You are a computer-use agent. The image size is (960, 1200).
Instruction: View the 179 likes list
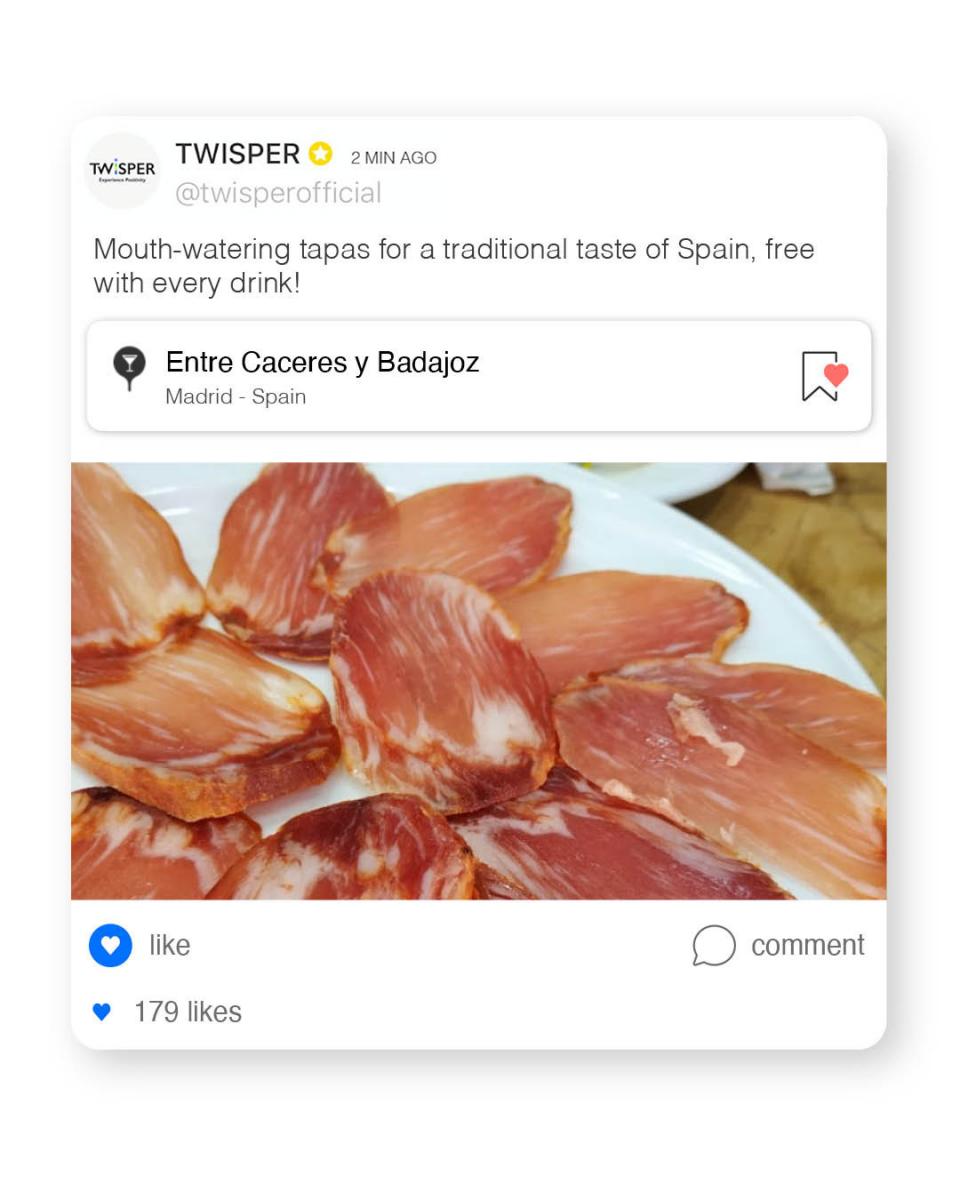[188, 1012]
